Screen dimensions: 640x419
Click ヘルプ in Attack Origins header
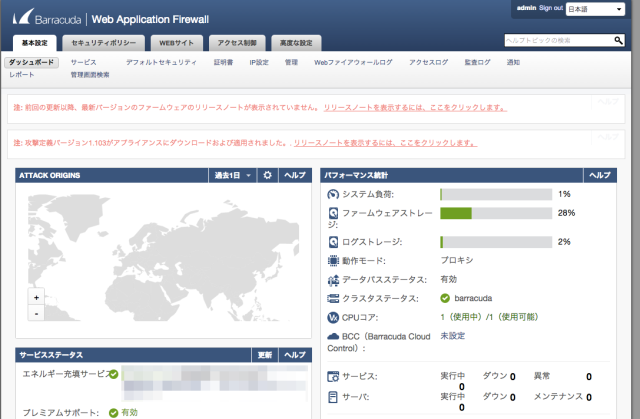pos(295,175)
